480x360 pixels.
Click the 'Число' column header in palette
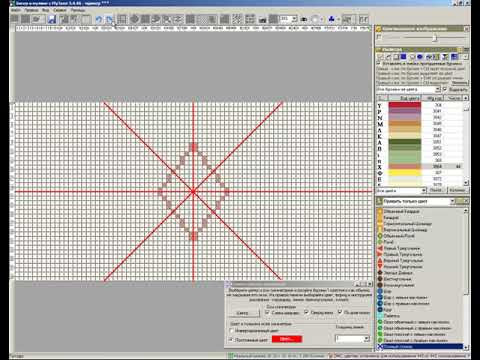pos(454,98)
